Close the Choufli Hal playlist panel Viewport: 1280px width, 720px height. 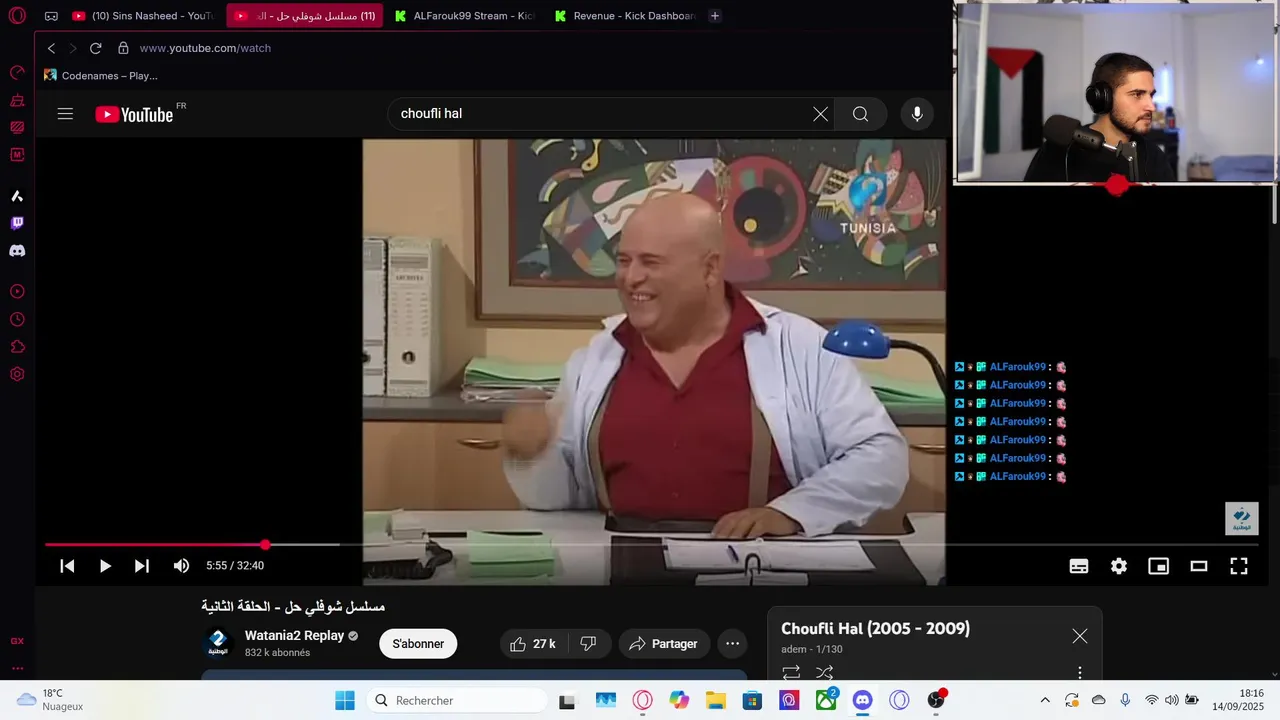[1080, 636]
